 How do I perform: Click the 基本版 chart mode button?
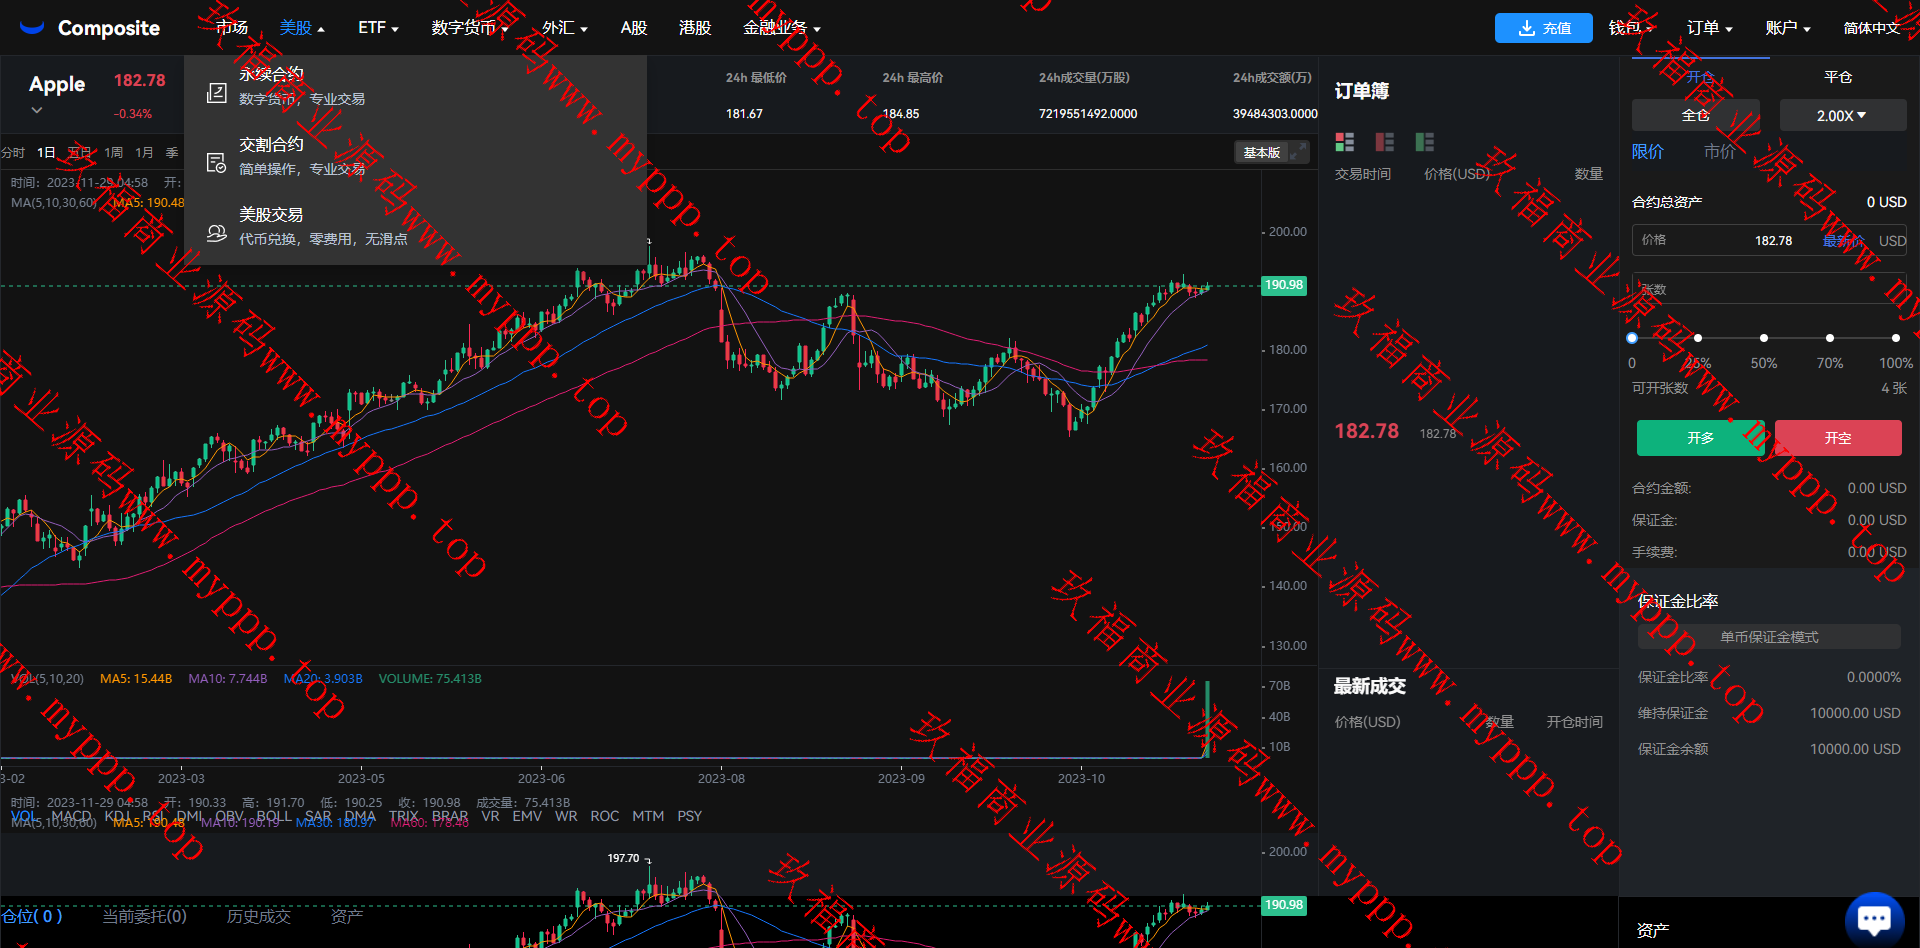1262,152
